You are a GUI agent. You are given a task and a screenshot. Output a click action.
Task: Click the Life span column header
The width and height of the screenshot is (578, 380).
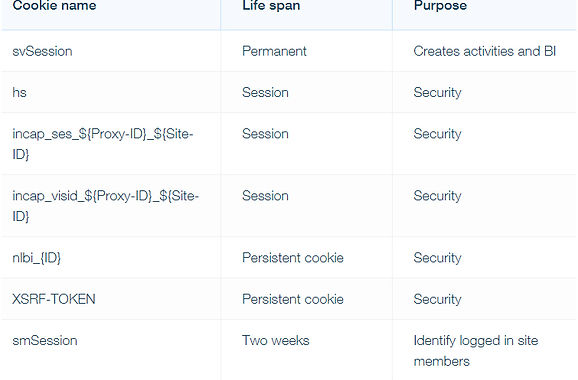[x=271, y=6]
